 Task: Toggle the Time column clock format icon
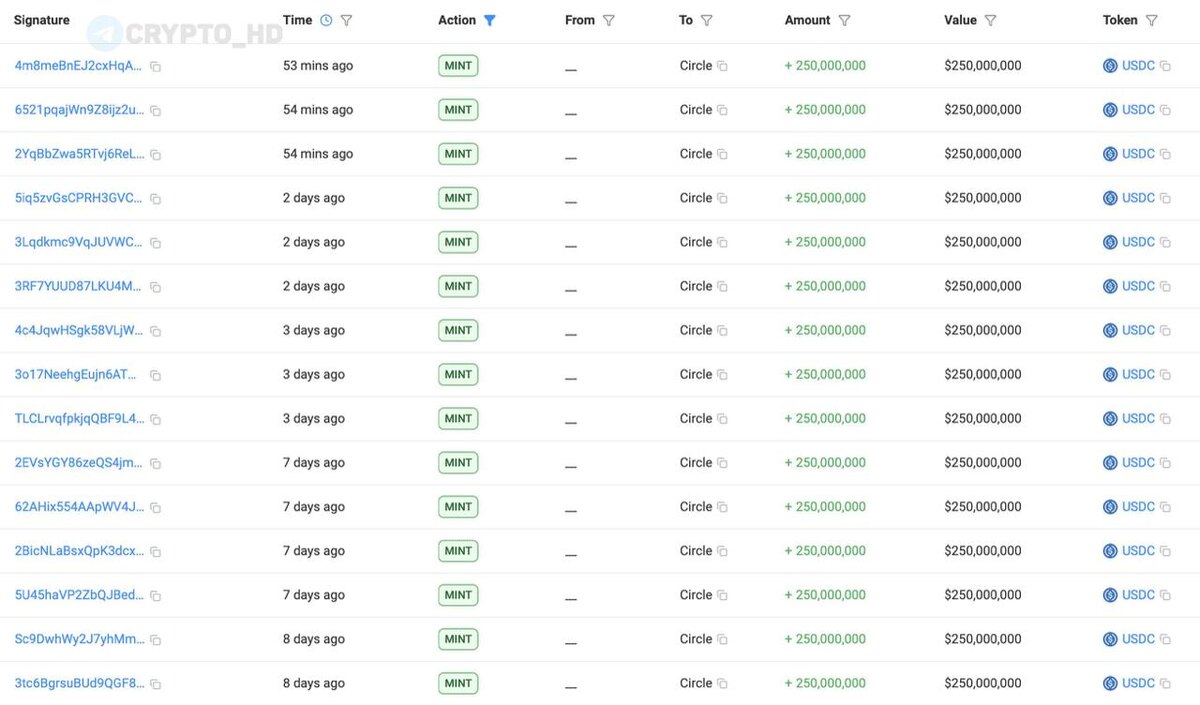(326, 20)
